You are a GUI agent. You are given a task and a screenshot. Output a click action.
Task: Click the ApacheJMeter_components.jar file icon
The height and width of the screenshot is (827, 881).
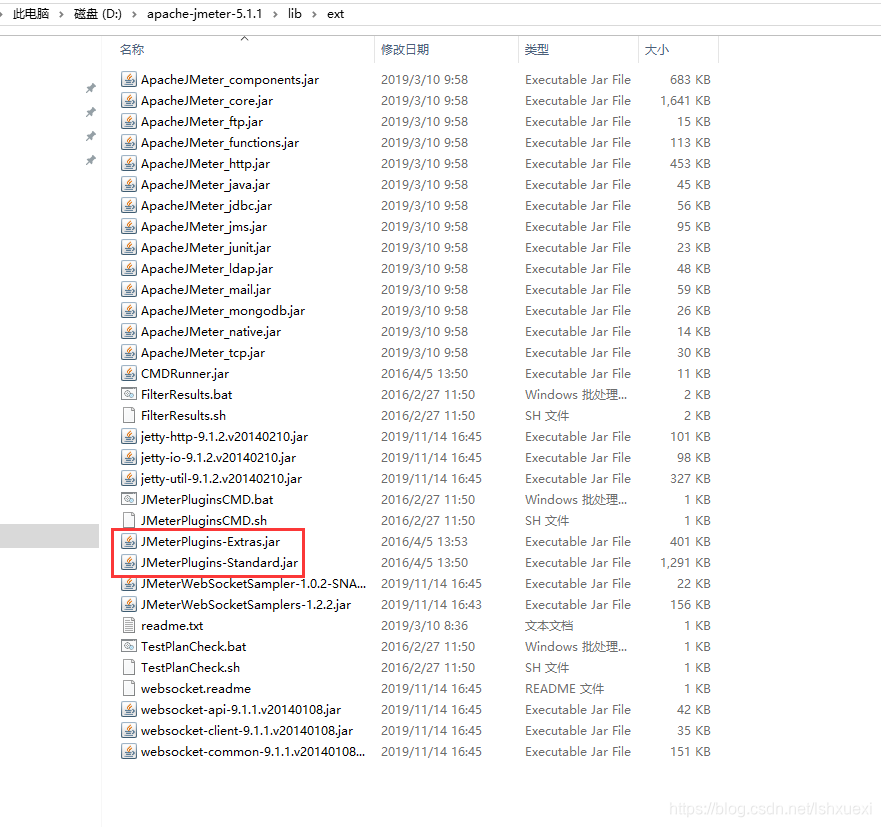[129, 80]
